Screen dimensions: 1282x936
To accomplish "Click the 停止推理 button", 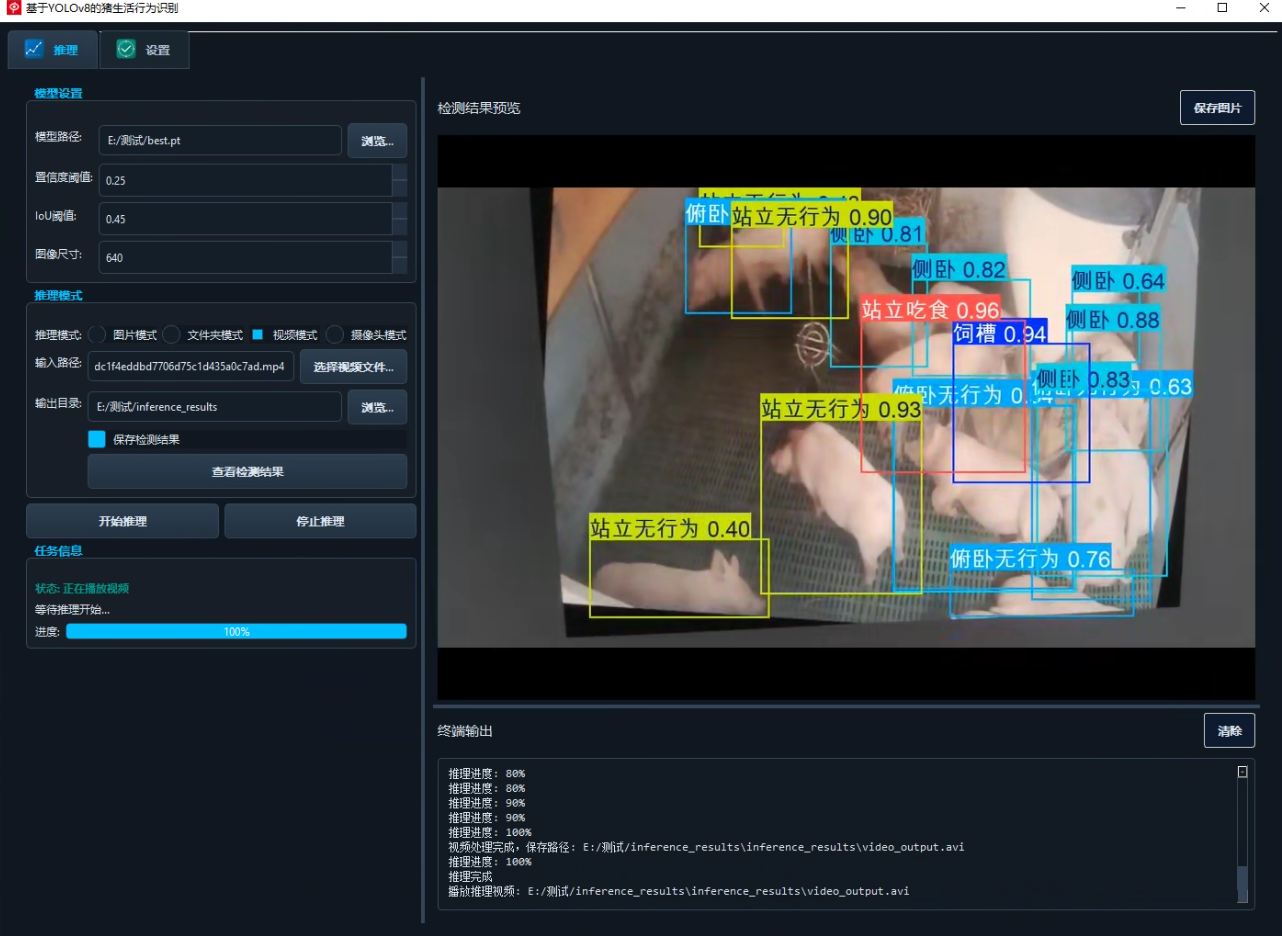I will click(320, 521).
